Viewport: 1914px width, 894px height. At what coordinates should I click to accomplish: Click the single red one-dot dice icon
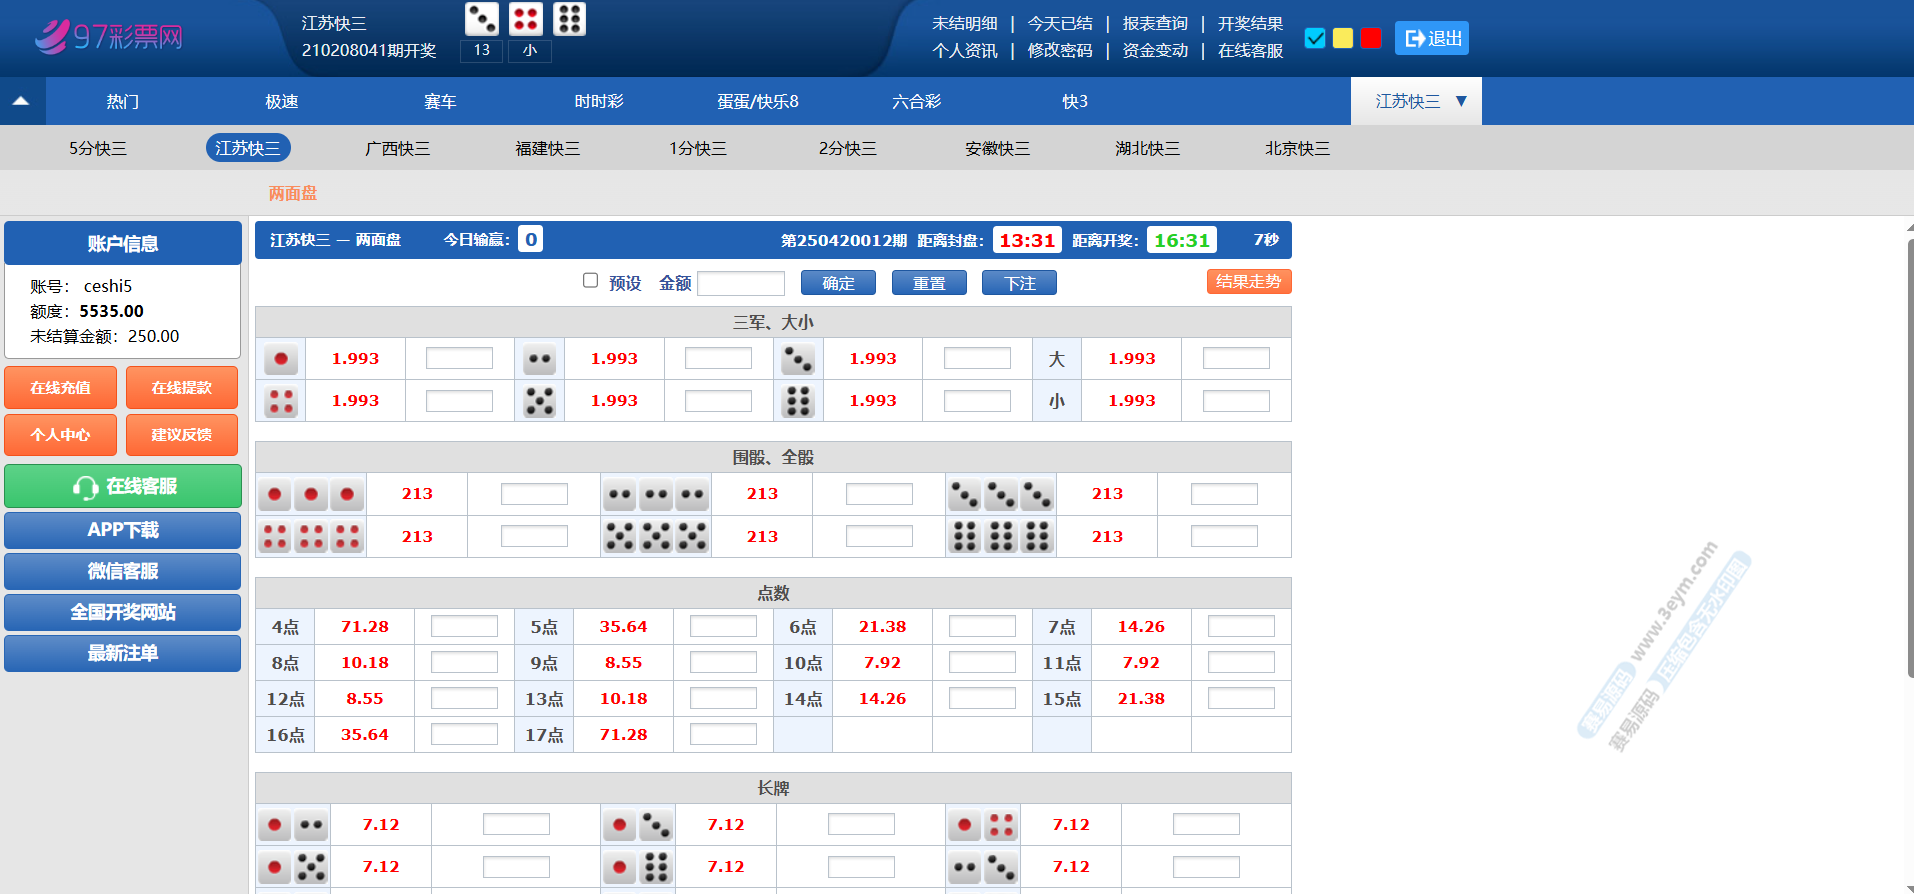[281, 359]
